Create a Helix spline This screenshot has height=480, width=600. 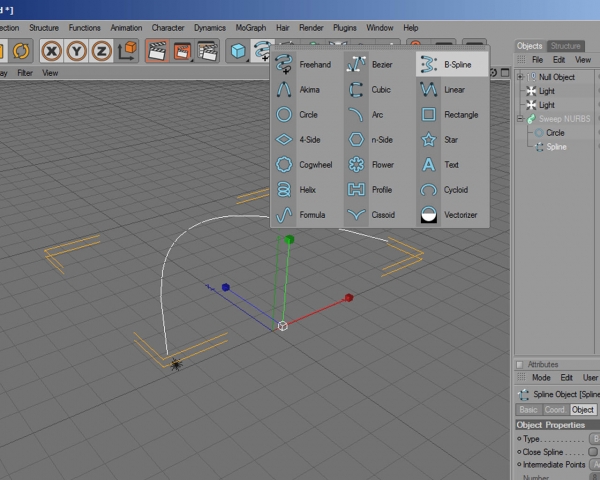pyautogui.click(x=305, y=189)
